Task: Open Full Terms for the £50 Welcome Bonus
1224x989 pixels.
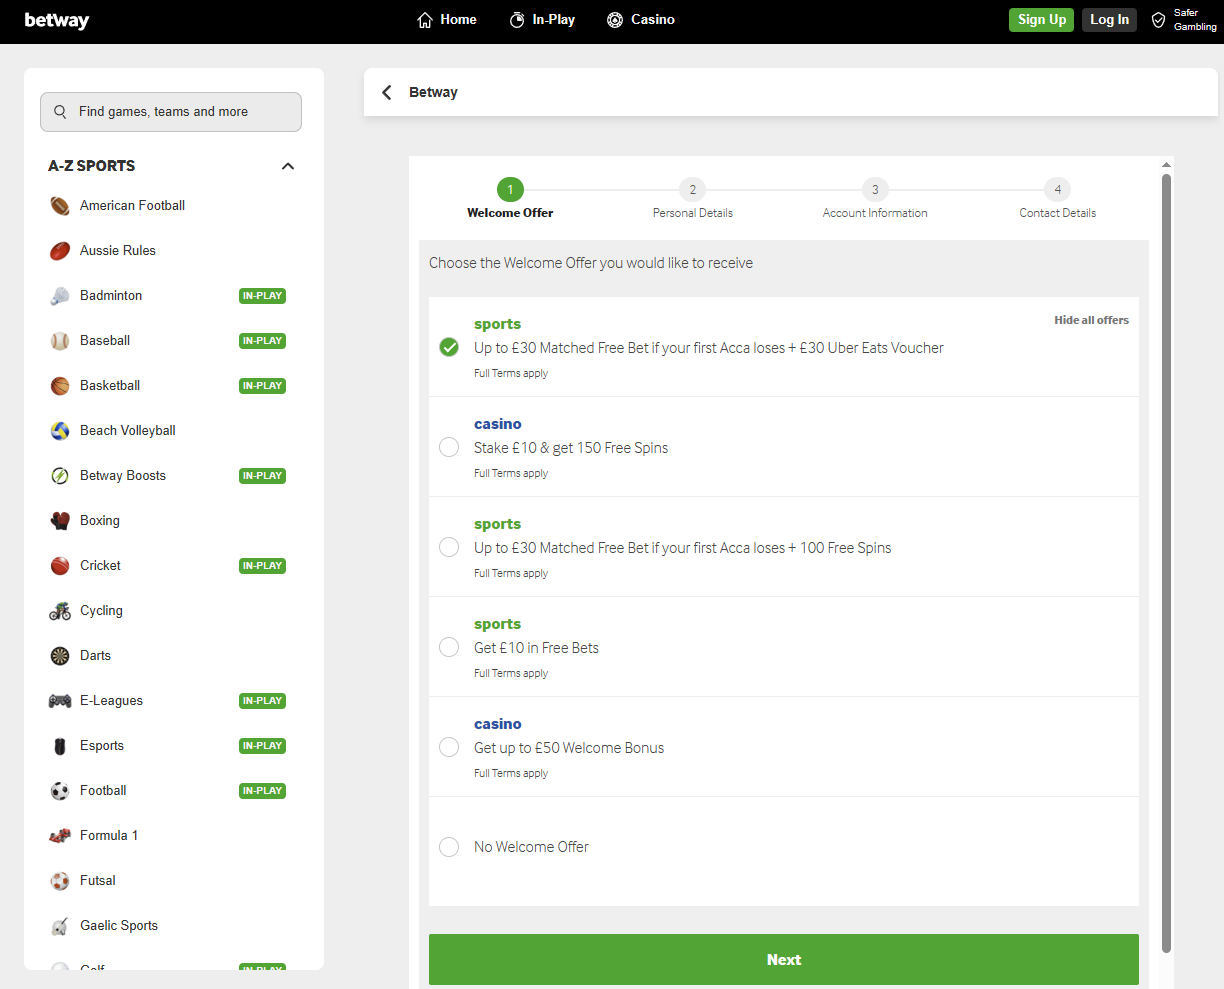Action: [x=511, y=773]
